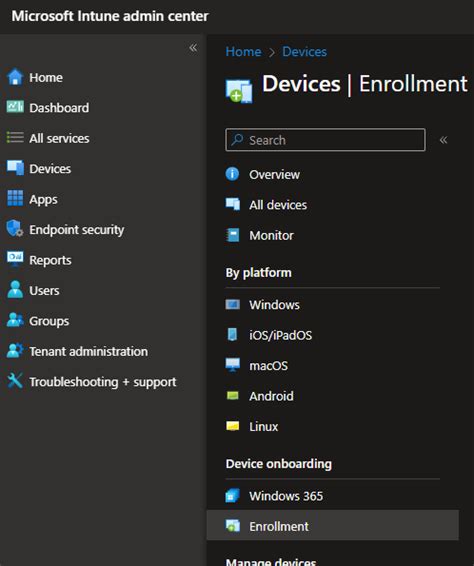Open Dashboard from sidebar
Viewport: 474px width, 566px height.
coord(59,108)
